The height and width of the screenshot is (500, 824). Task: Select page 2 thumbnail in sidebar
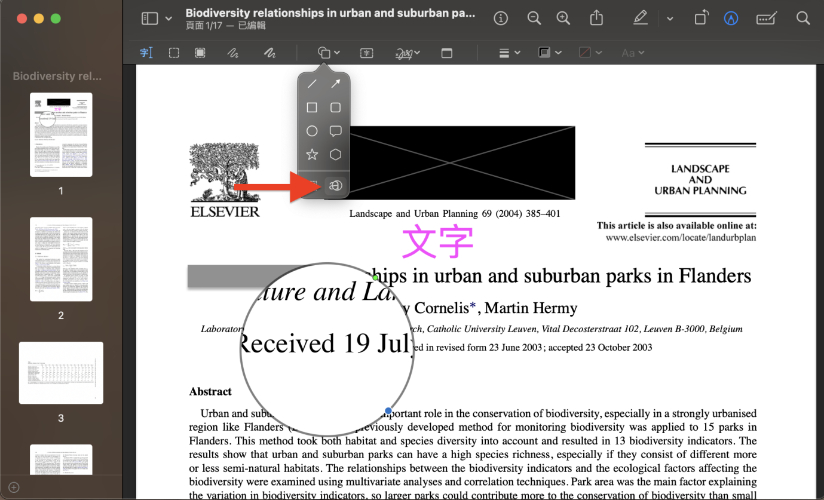click(x=61, y=259)
